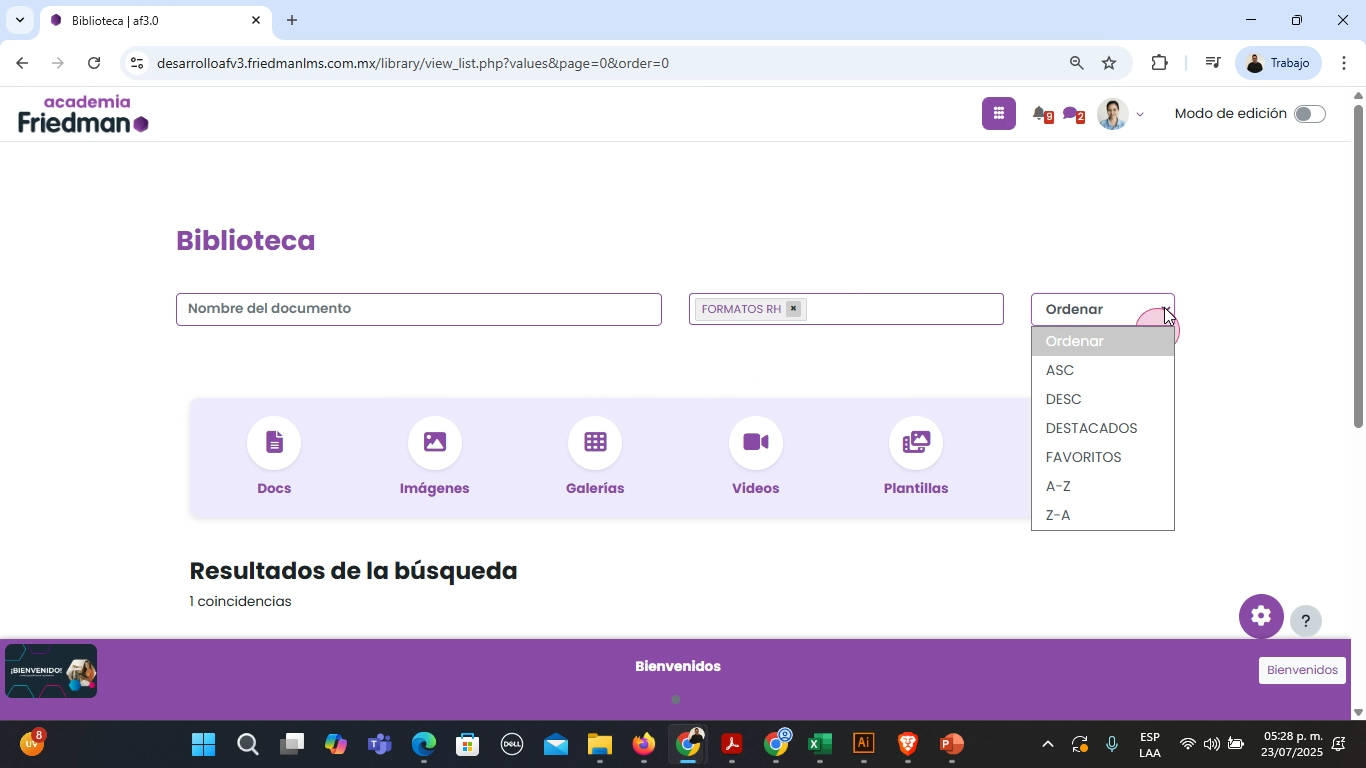Select the Z-A sort option
The height and width of the screenshot is (768, 1366).
[x=1103, y=515]
